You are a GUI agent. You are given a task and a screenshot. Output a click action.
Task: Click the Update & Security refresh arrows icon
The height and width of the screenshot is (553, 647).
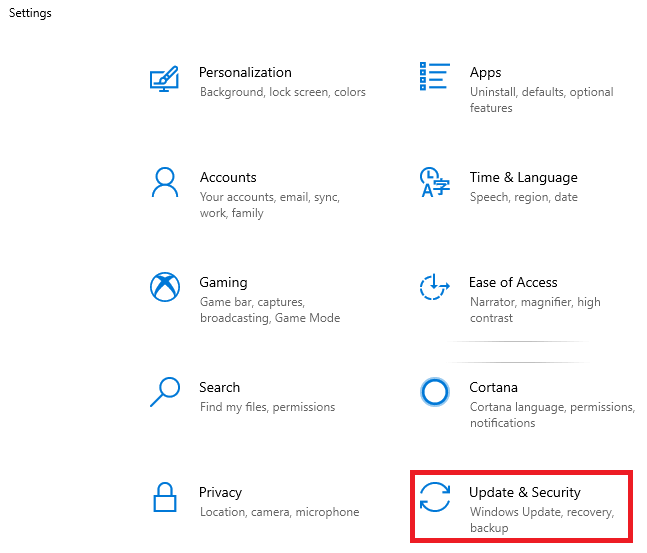click(434, 497)
